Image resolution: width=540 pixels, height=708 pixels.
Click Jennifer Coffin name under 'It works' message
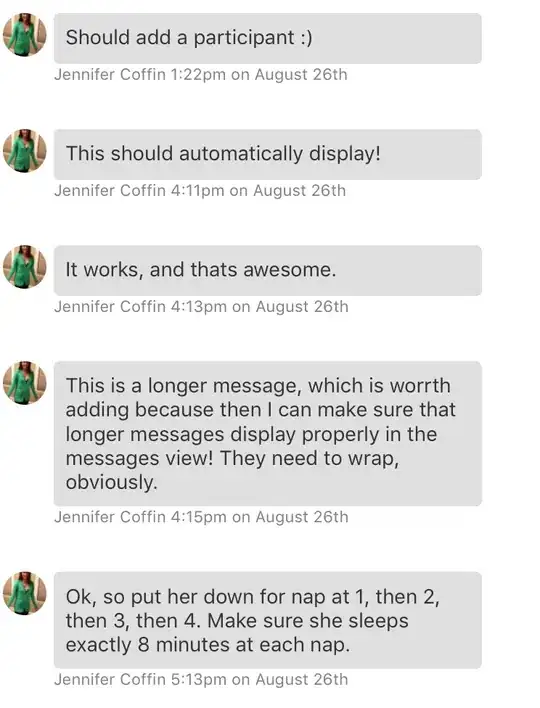(110, 307)
